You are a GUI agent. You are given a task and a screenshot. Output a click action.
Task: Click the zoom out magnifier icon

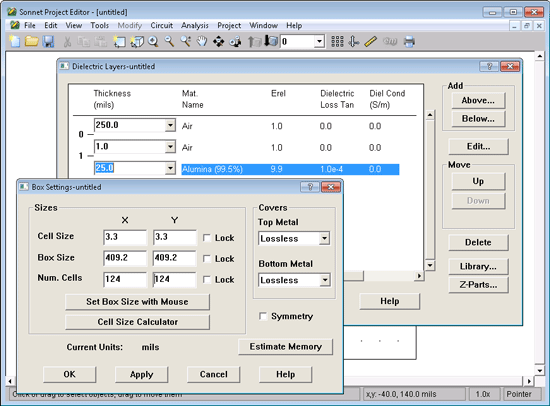(x=169, y=42)
